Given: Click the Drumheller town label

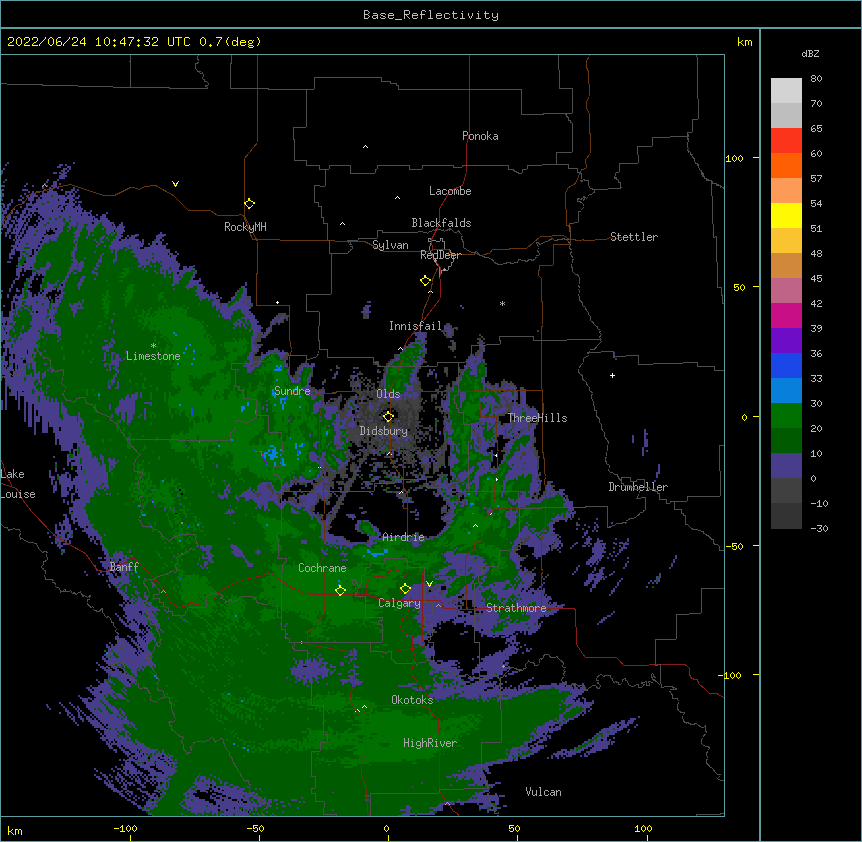Looking at the screenshot, I should coord(638,487).
